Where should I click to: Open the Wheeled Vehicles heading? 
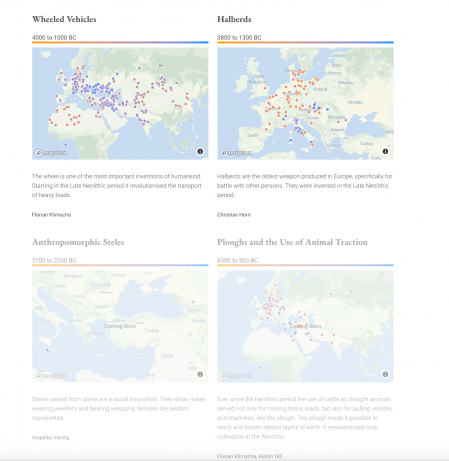(64, 19)
